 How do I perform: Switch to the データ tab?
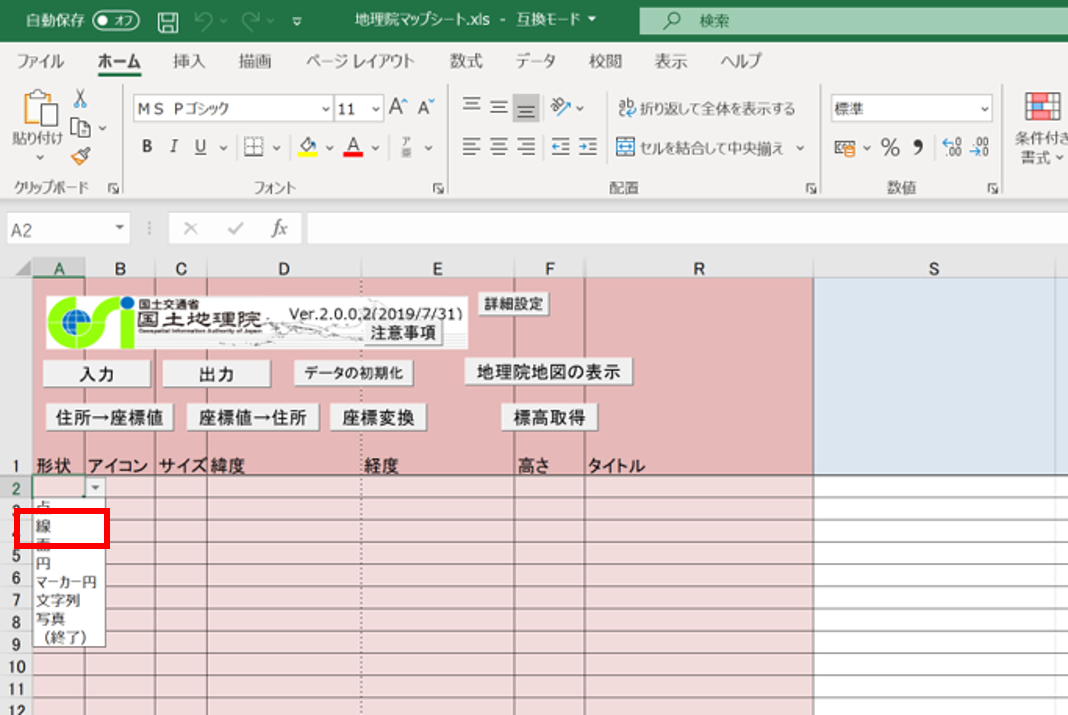[x=535, y=61]
